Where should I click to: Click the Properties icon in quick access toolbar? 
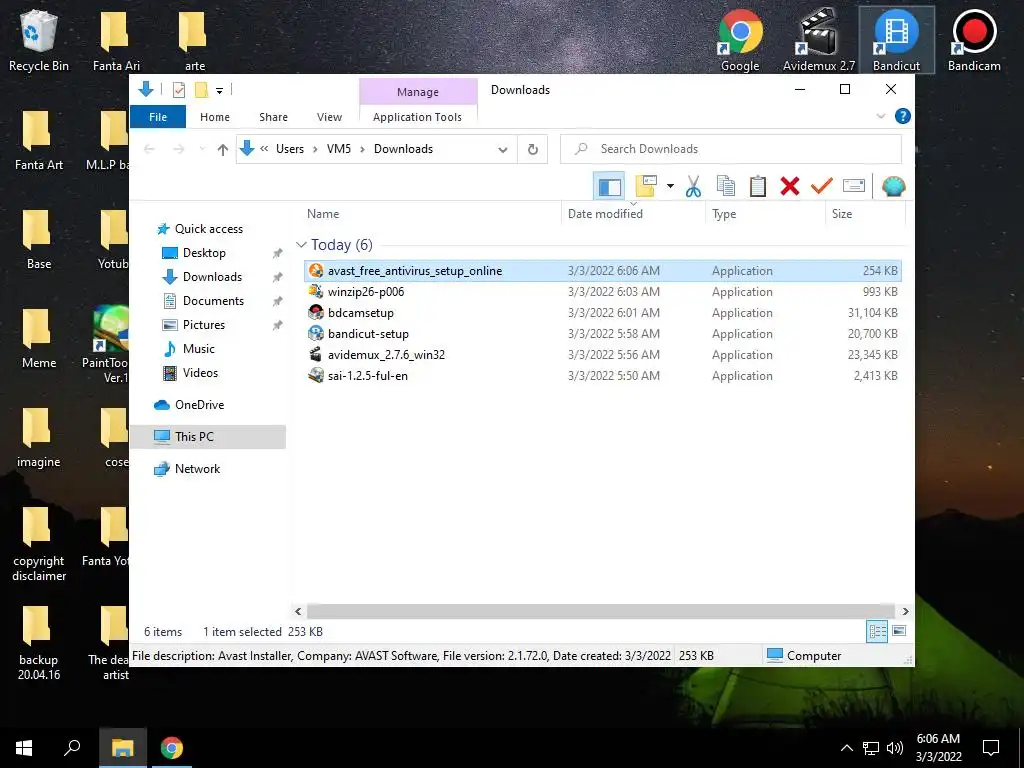tap(178, 90)
